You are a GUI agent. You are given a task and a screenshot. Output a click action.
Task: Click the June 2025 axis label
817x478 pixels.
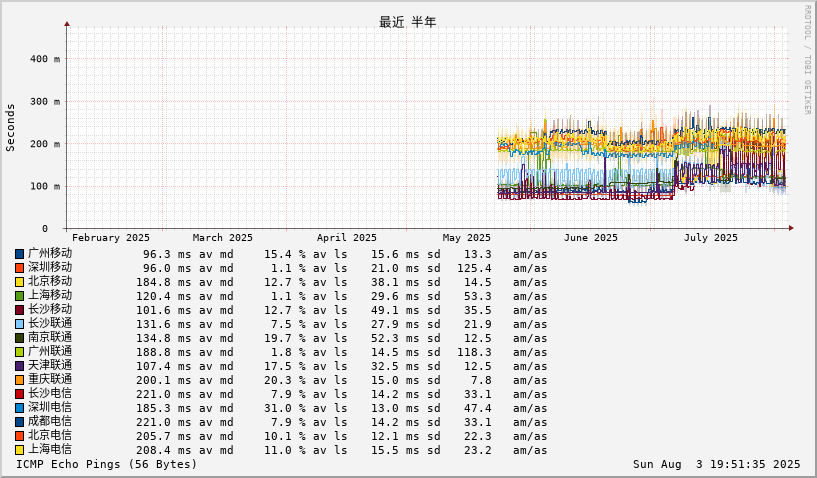coord(591,238)
